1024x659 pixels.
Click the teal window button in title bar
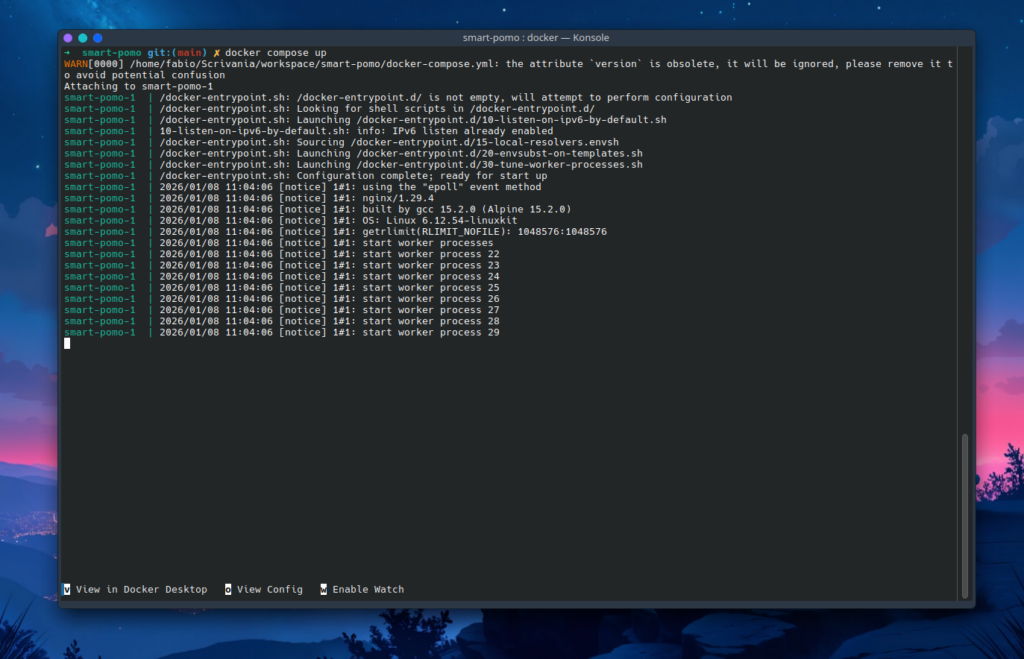[83, 38]
